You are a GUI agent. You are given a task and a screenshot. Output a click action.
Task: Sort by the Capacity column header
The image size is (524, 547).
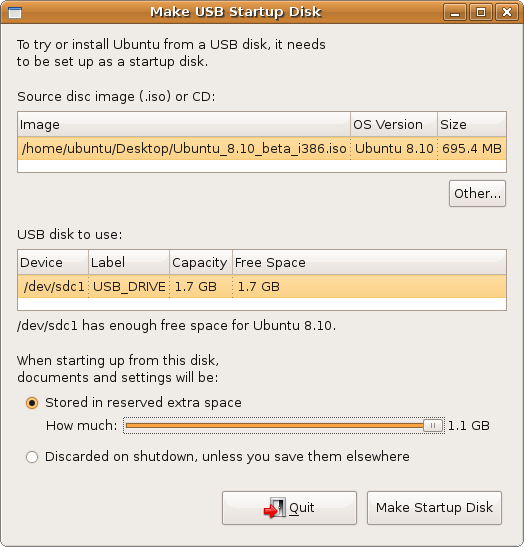(x=201, y=262)
